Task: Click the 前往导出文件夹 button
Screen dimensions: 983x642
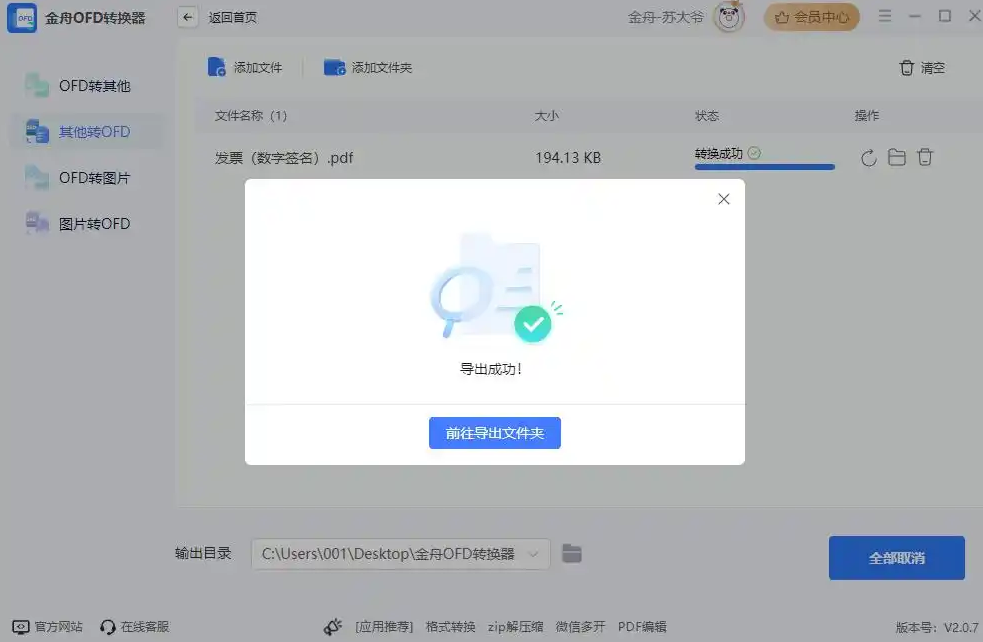Action: click(x=495, y=433)
